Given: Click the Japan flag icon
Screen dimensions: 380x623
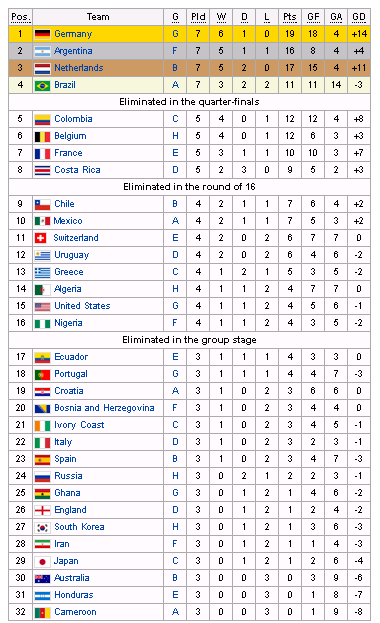Looking at the screenshot, I should click(x=42, y=561).
